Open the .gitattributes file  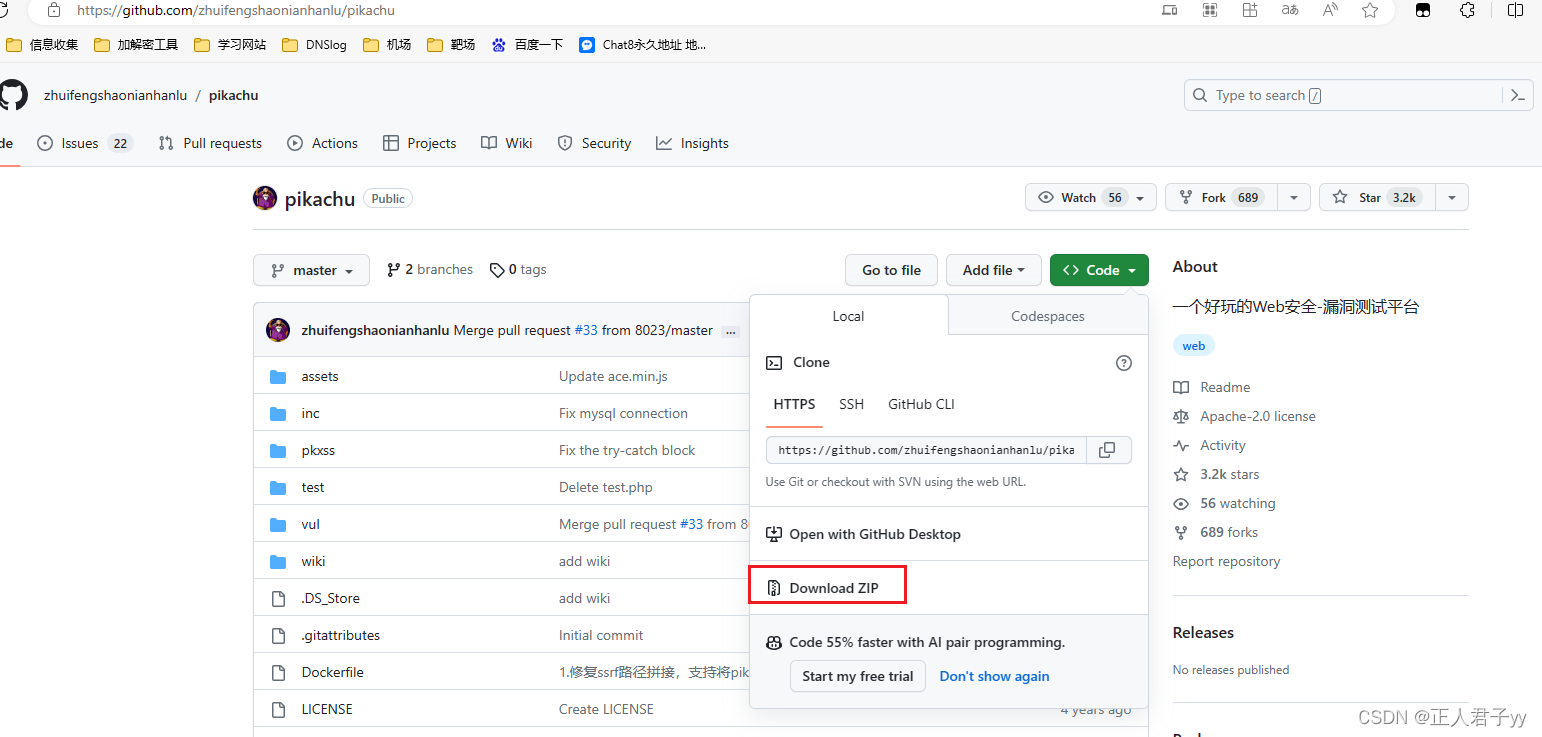340,635
